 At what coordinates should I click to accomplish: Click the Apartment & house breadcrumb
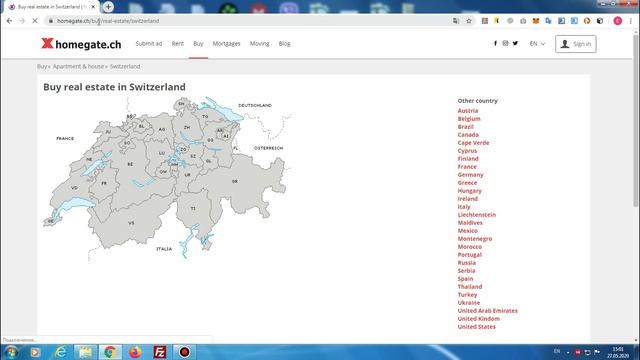pos(78,66)
